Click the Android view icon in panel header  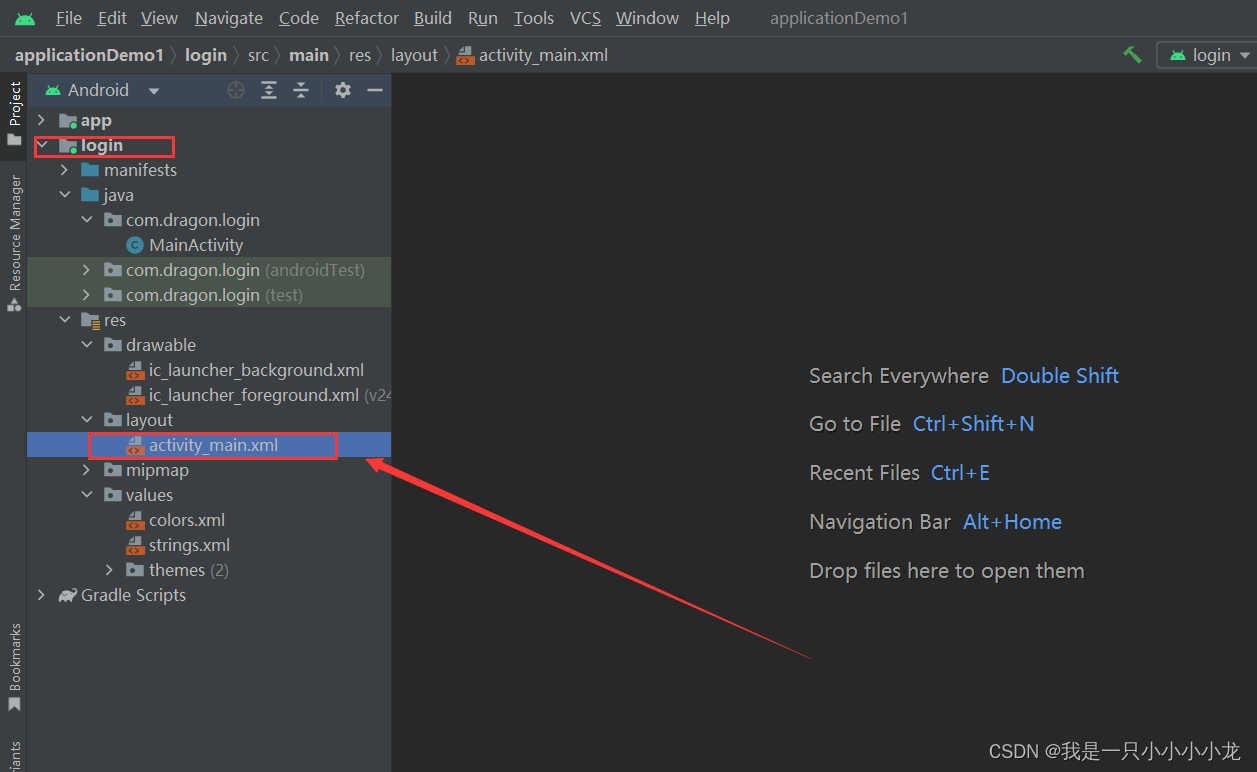coord(52,90)
